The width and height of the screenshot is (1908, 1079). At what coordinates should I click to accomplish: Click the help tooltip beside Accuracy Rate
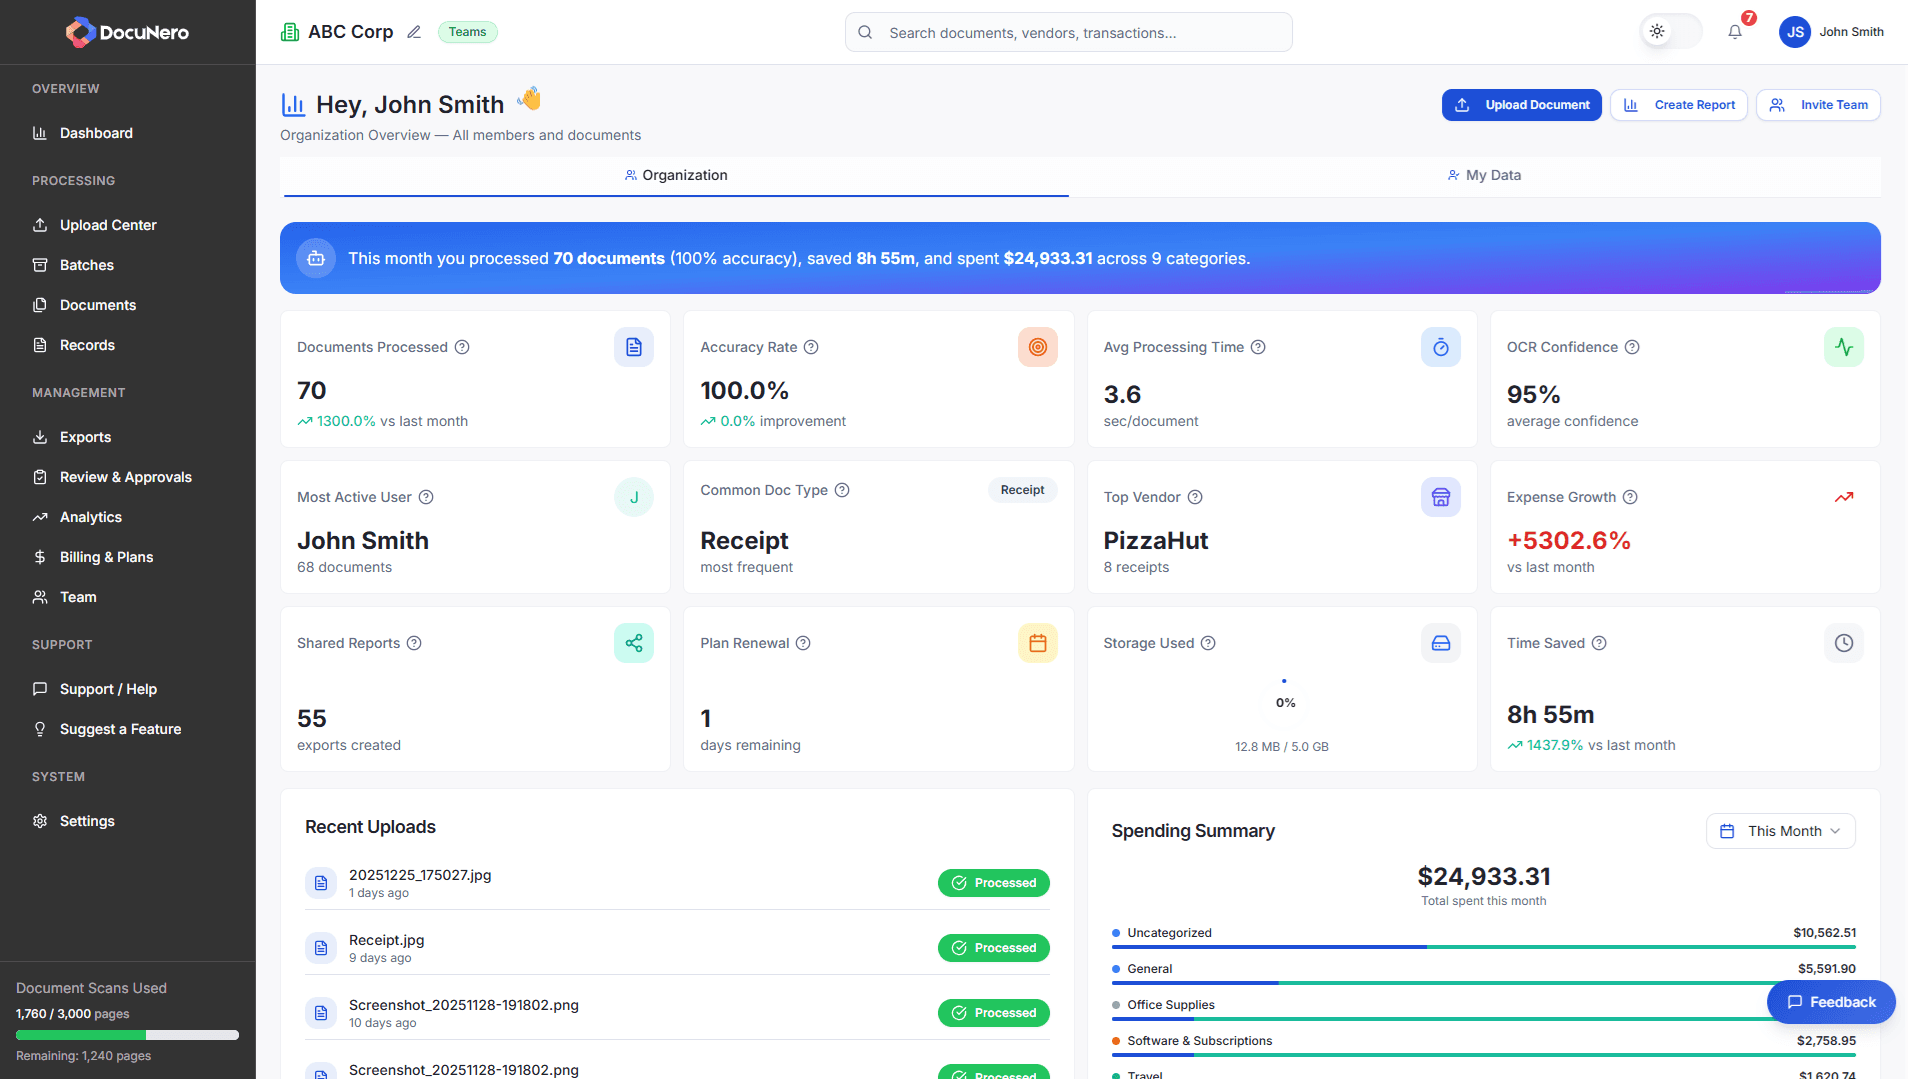point(810,347)
